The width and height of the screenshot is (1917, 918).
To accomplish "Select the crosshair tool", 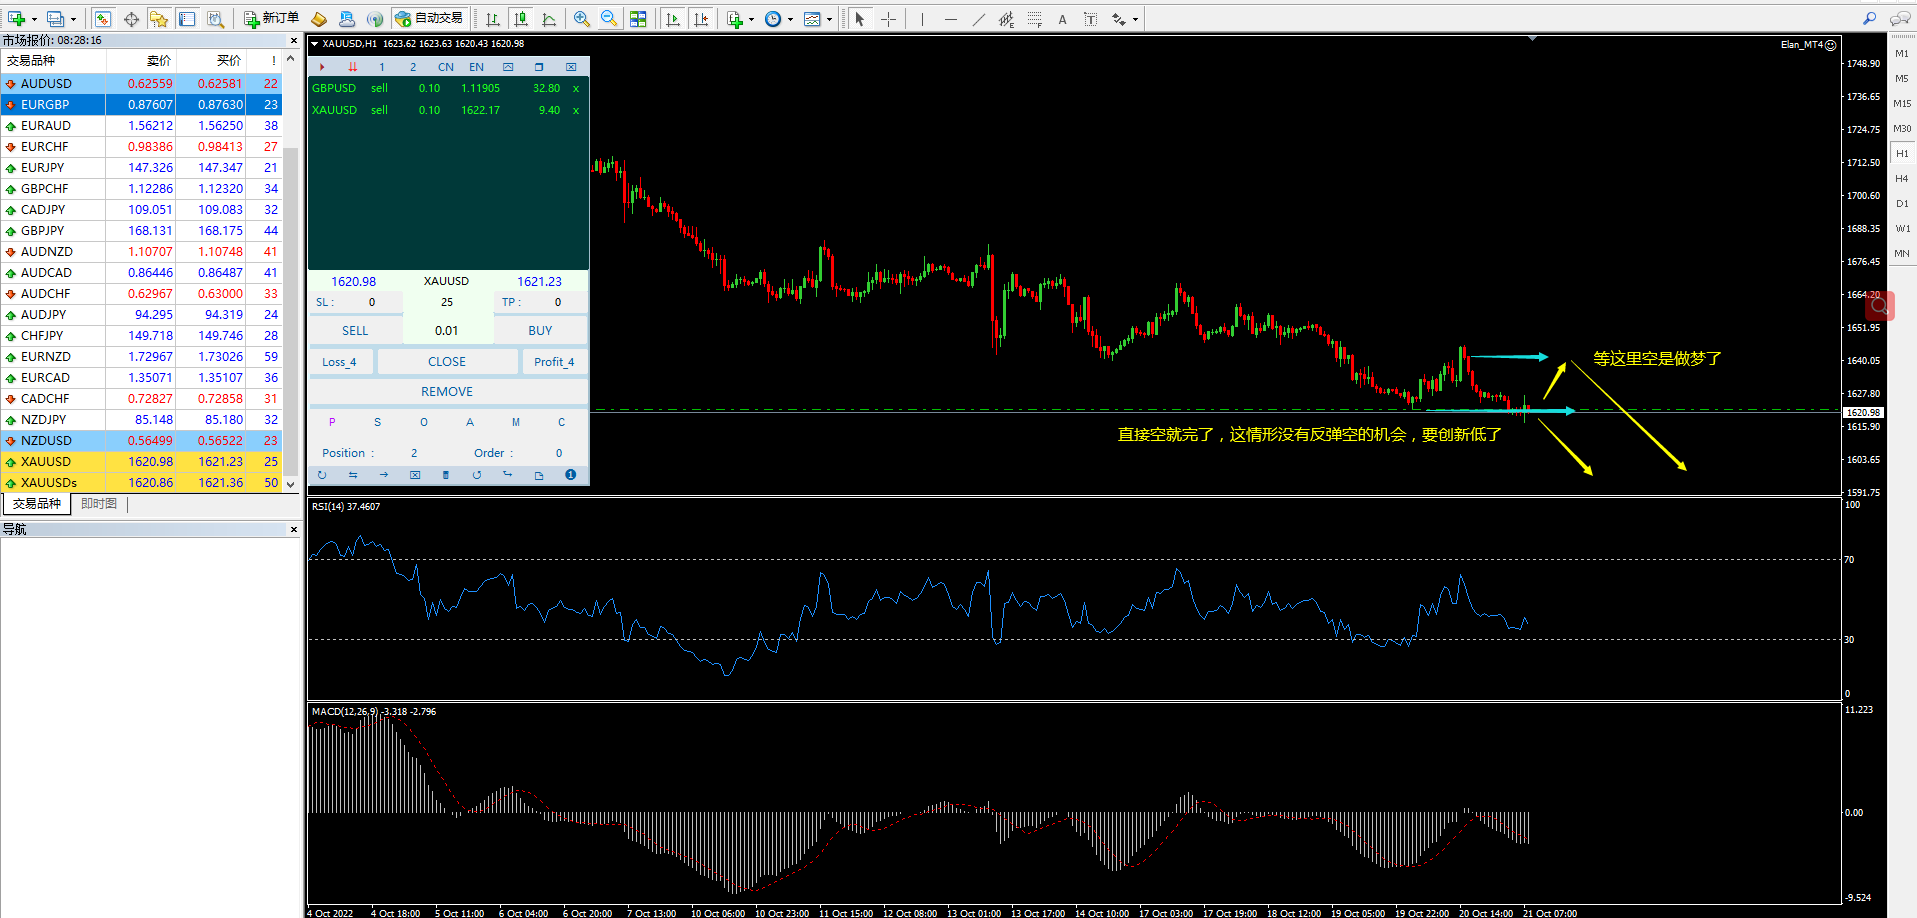I will [888, 19].
